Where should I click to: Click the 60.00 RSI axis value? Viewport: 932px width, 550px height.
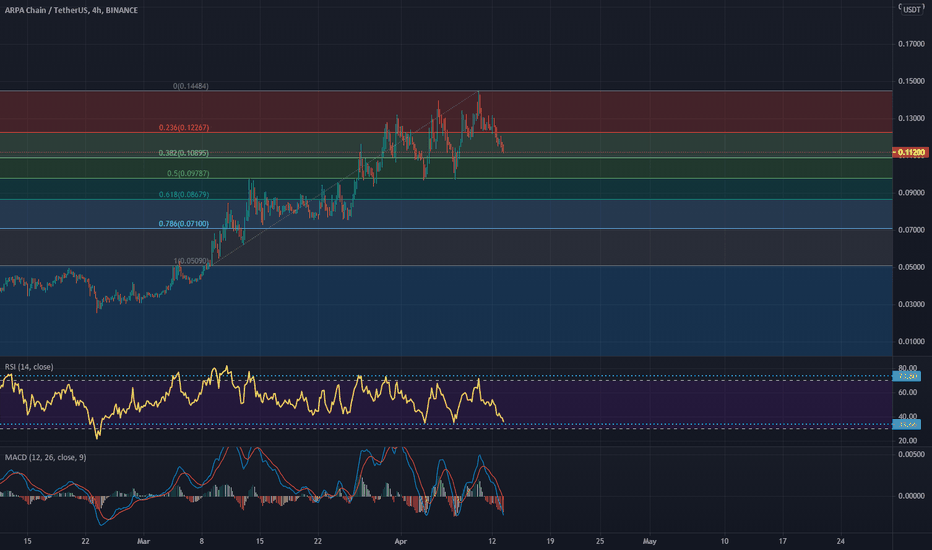click(x=908, y=392)
